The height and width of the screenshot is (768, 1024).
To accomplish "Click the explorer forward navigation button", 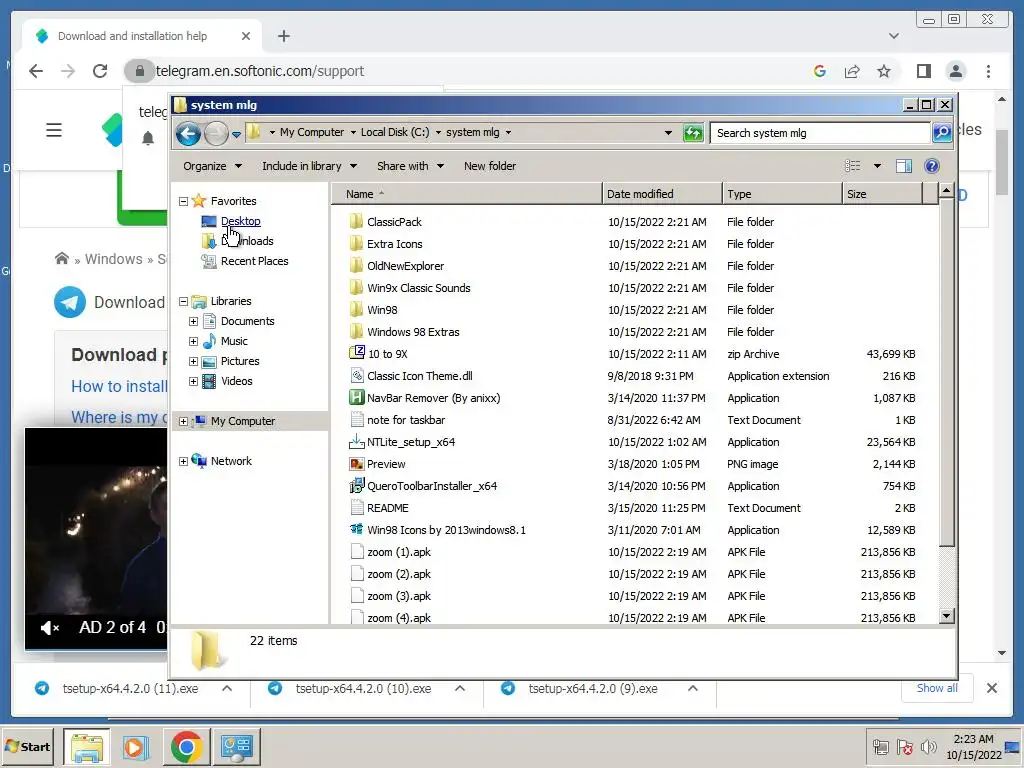I will [x=216, y=134].
